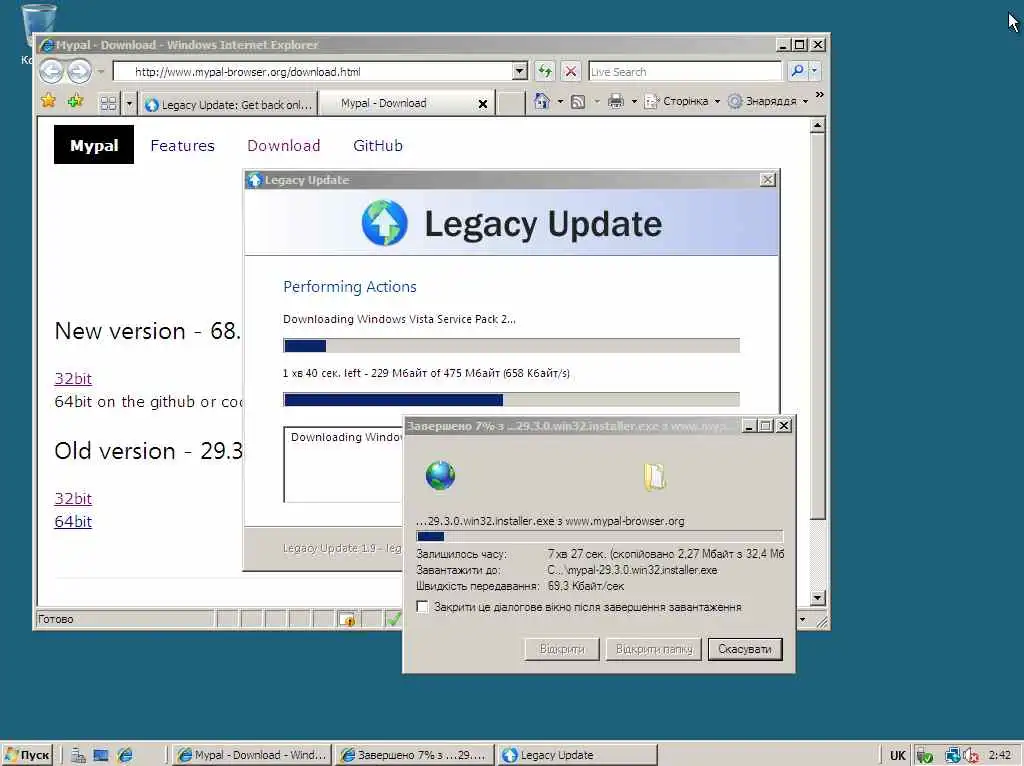Switch to Mypal - Download taskbar button
Viewport: 1024px width, 766px height.
coord(253,755)
